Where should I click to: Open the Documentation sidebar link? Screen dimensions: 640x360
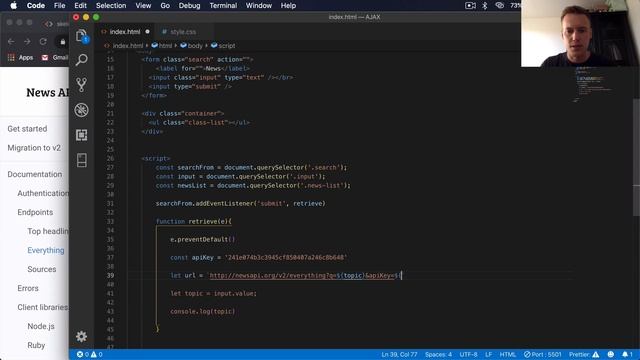(35, 174)
